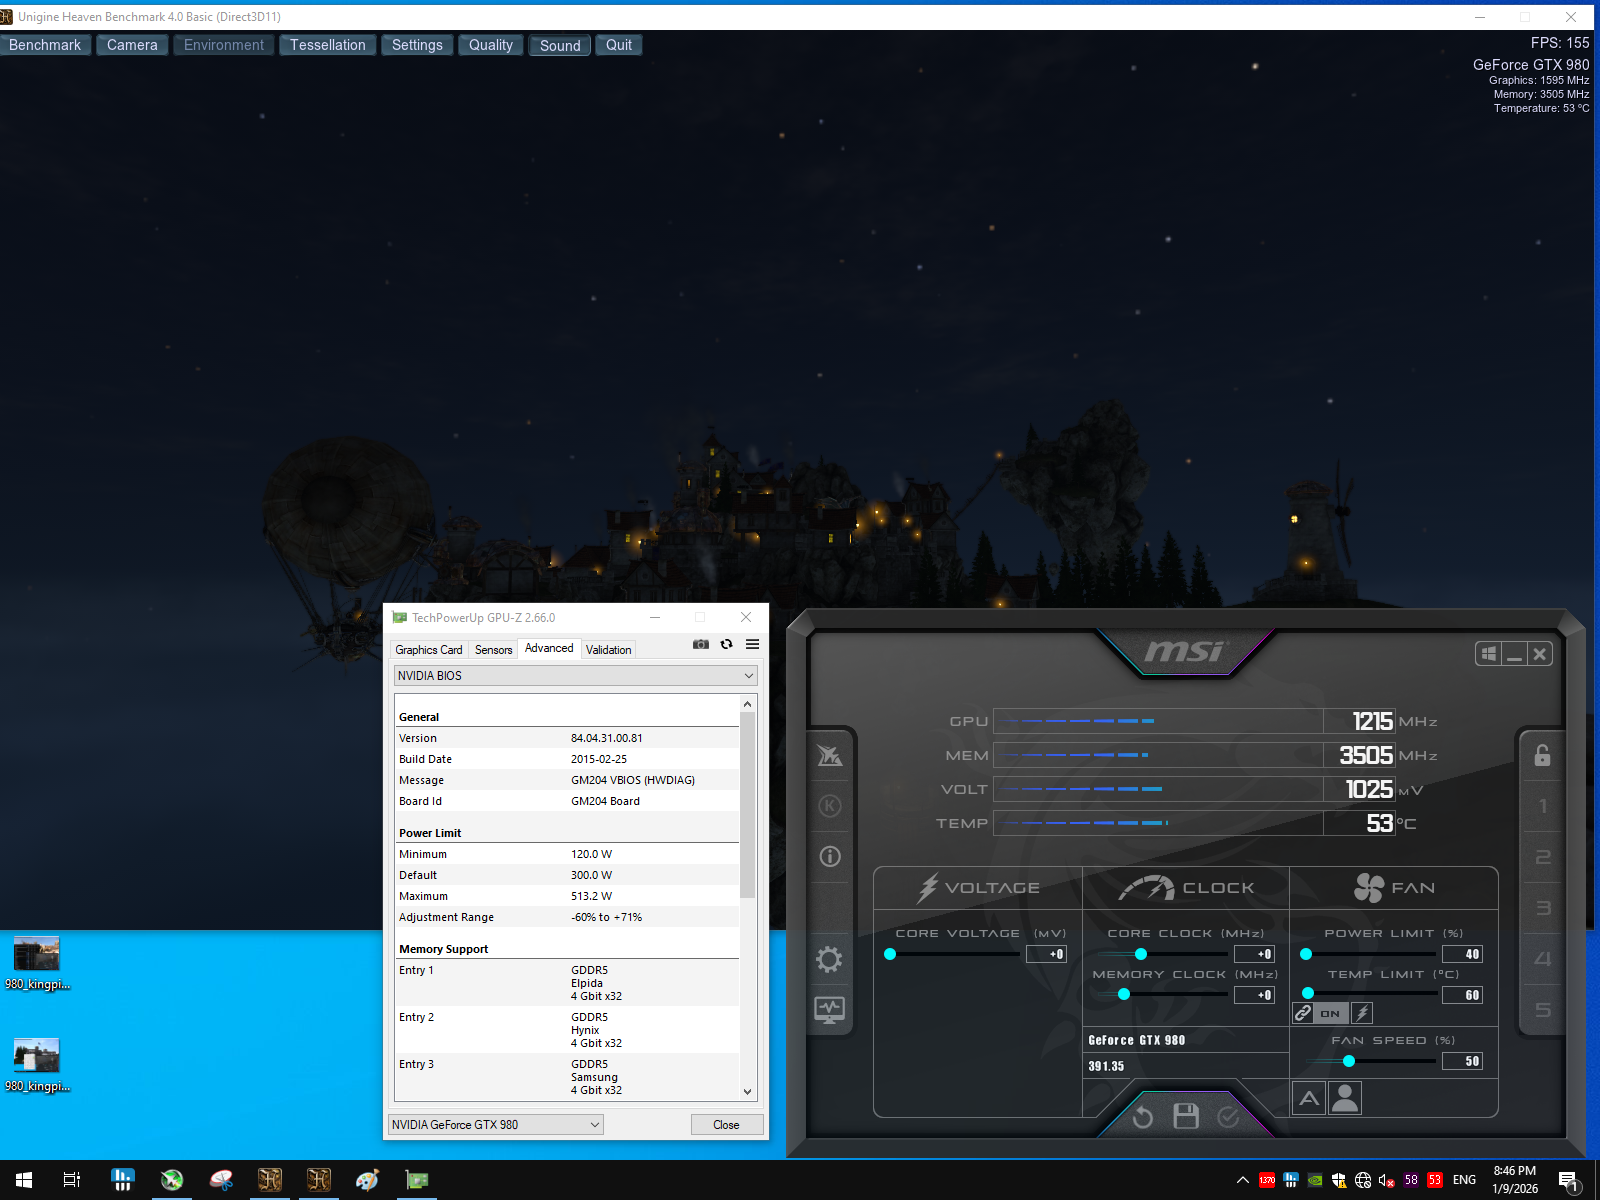Click the Kombustor K icon in Afterburner
Screen dimensions: 1600x1200
point(830,806)
